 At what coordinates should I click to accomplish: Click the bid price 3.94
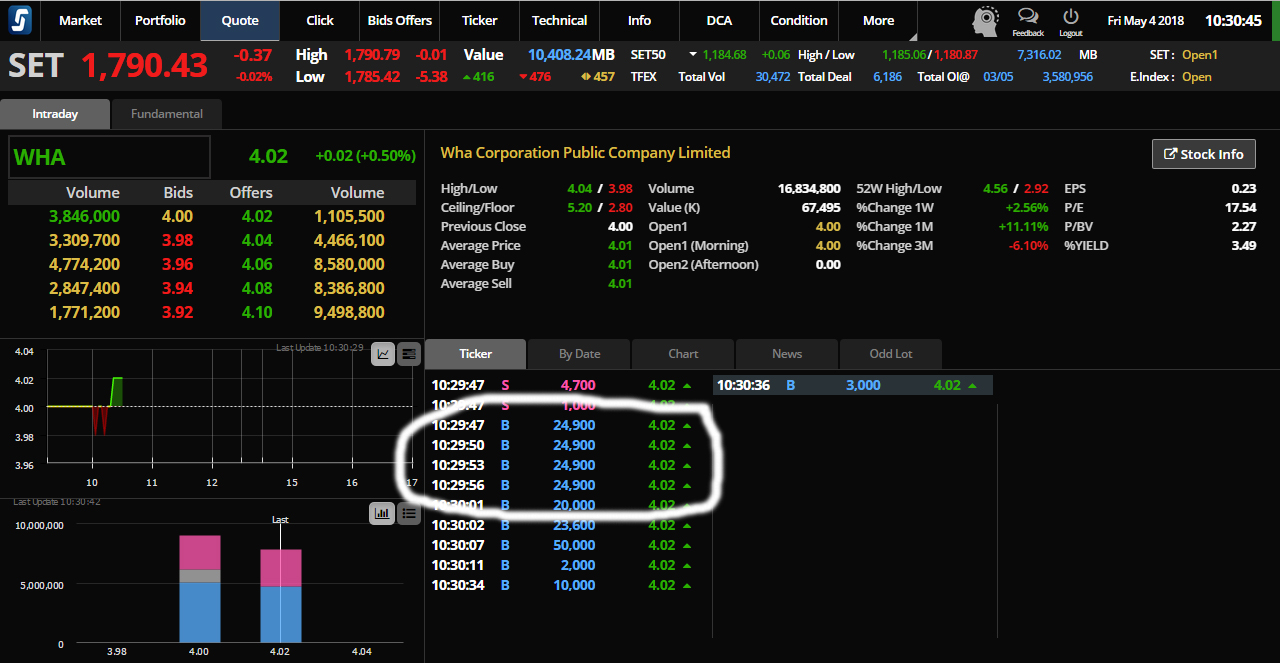pos(177,288)
